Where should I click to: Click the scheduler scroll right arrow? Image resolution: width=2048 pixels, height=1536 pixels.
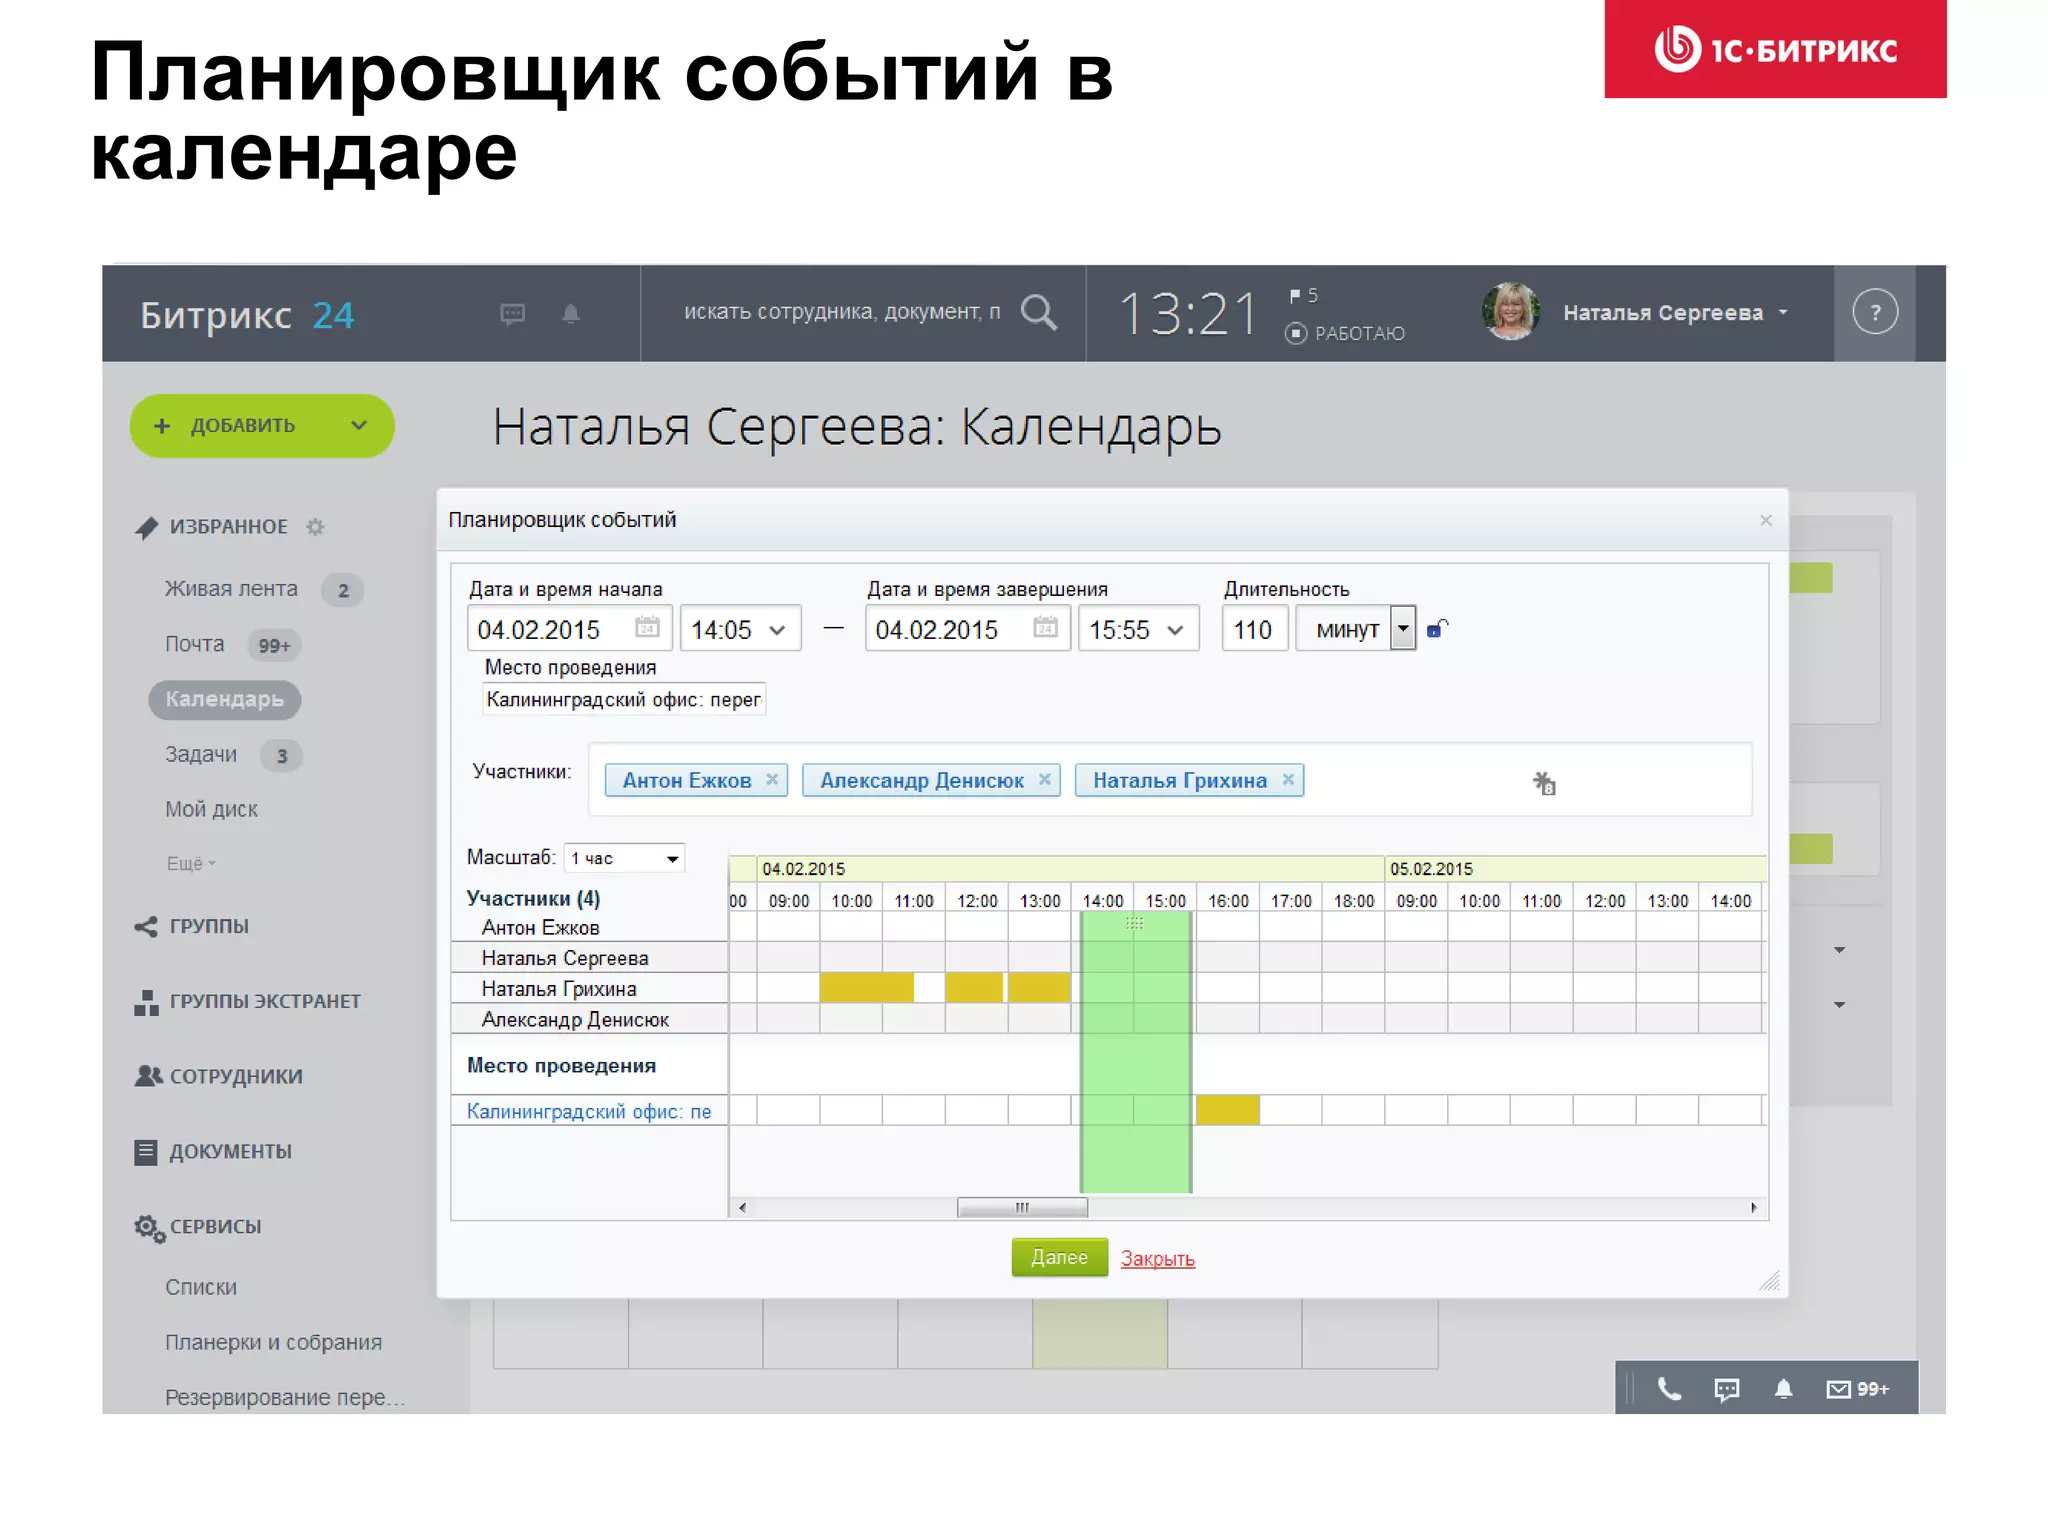pos(1754,1207)
